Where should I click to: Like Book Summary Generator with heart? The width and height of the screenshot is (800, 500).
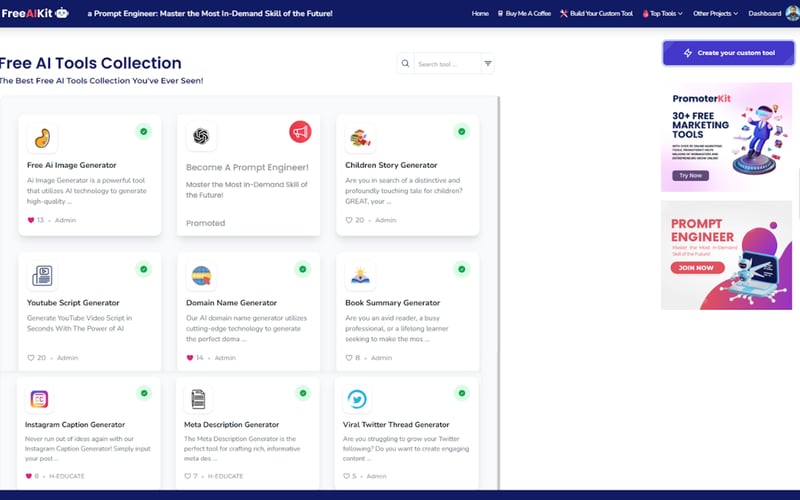coord(349,358)
